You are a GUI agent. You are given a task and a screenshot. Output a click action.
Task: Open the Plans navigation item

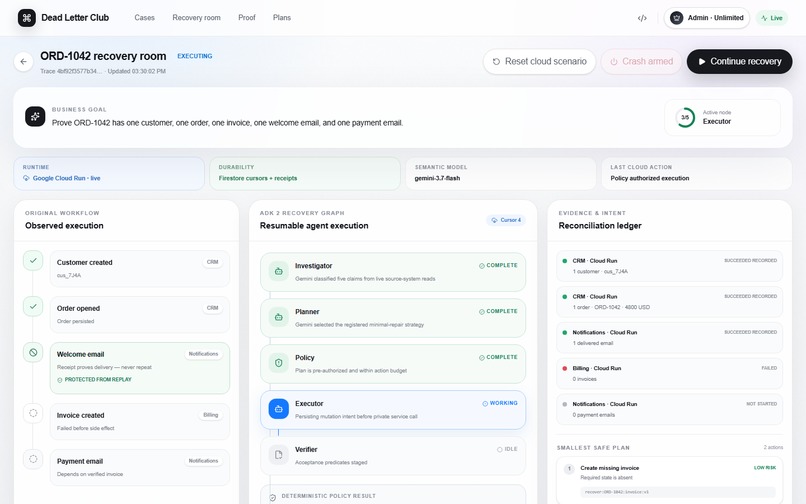click(282, 17)
